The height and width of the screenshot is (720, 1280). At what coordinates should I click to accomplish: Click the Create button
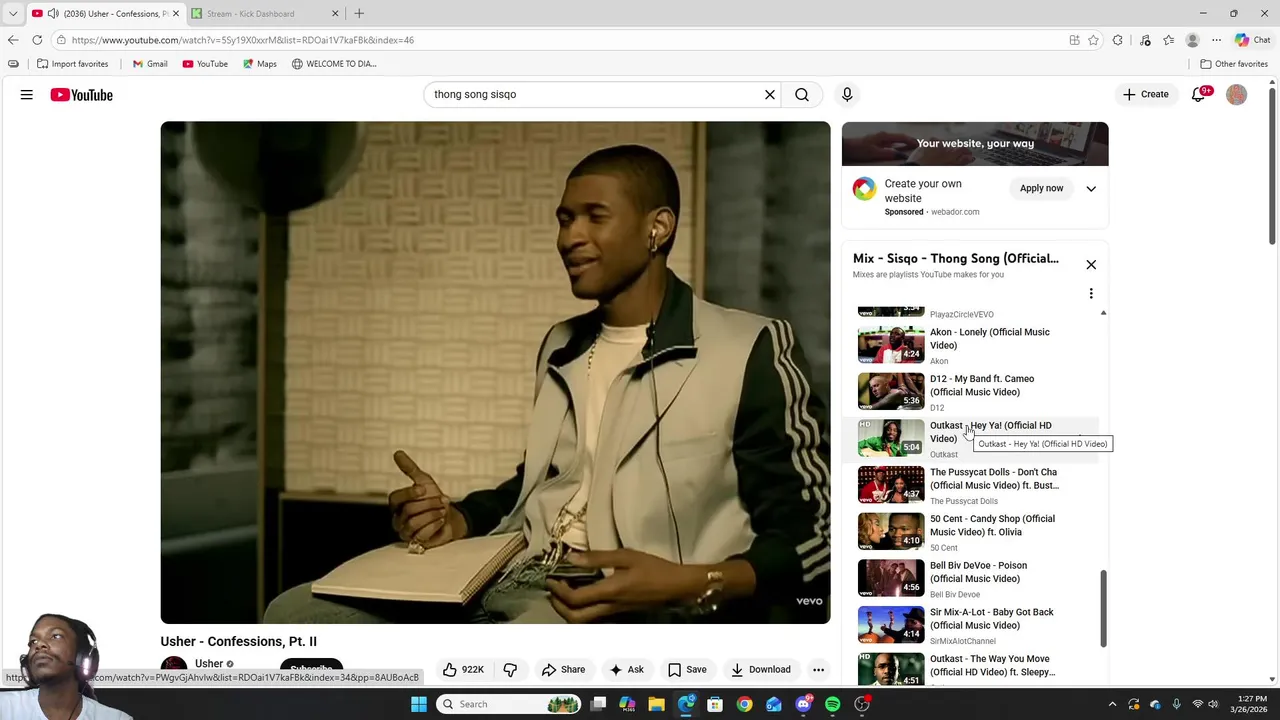point(1145,95)
